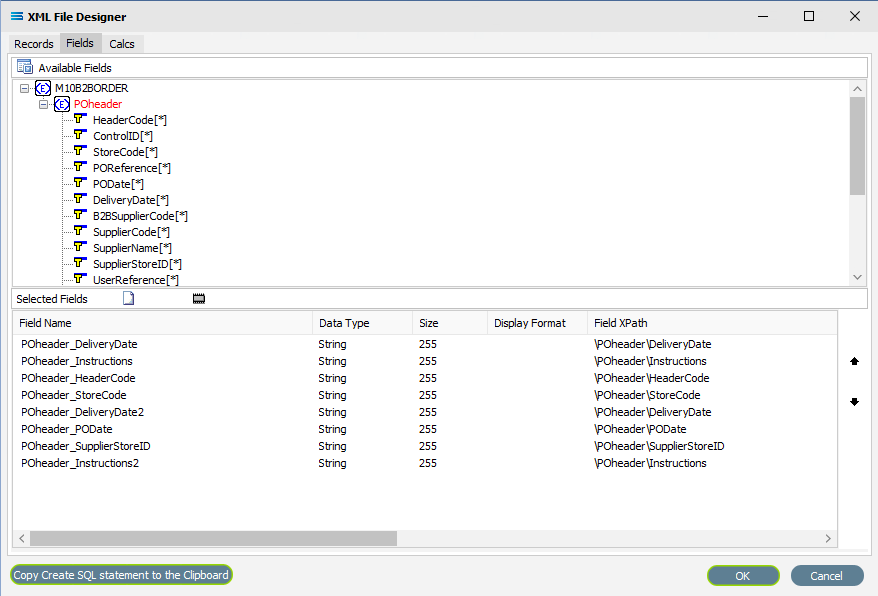Click the ControlID[*] field icon
This screenshot has height=596, width=878.
click(80, 135)
